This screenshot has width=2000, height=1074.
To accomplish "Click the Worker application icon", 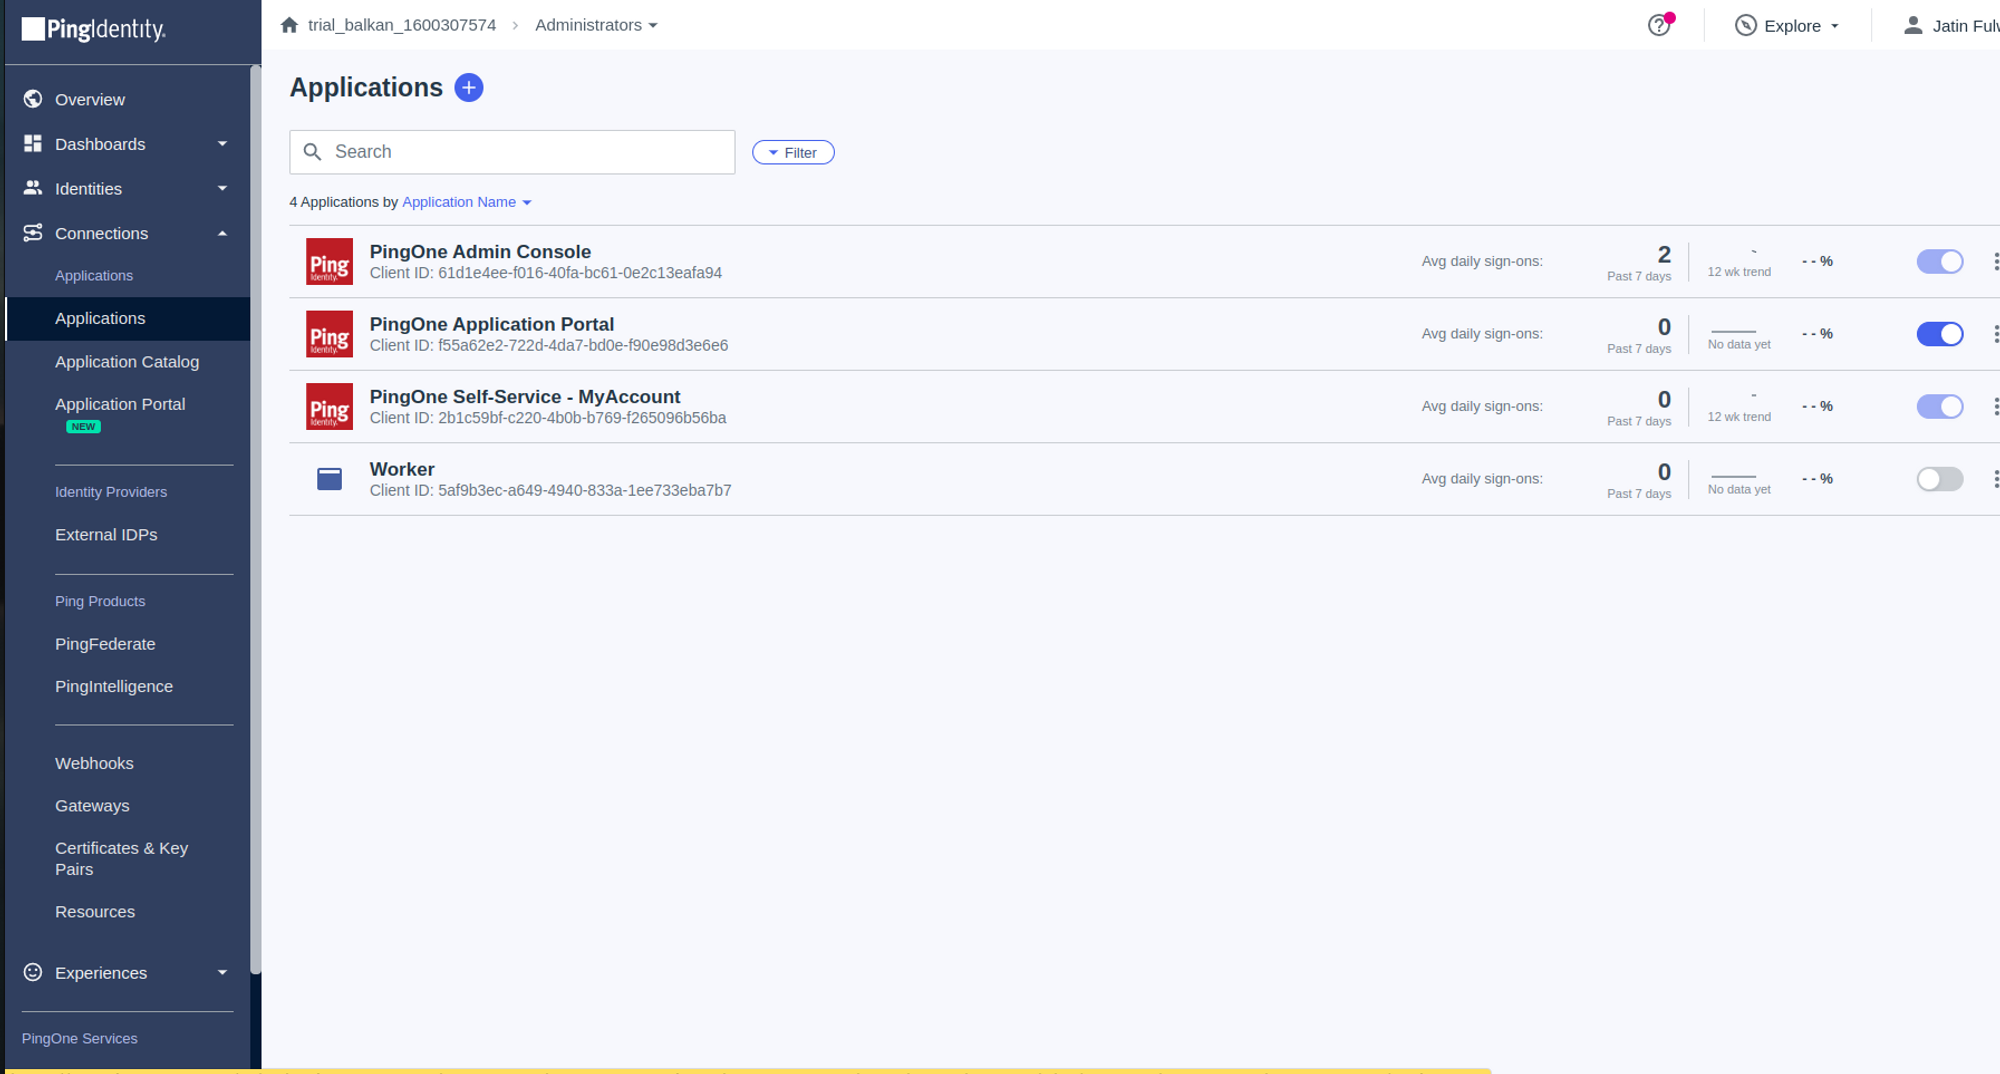I will pos(329,479).
